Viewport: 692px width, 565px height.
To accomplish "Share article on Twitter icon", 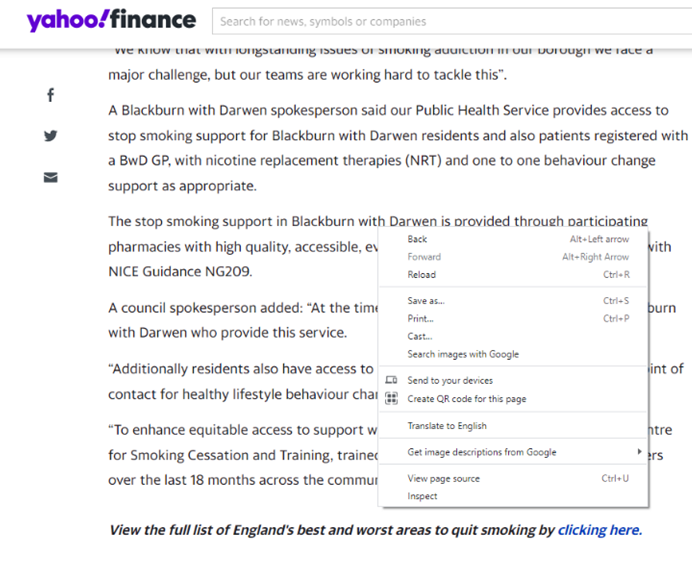I will [x=51, y=136].
